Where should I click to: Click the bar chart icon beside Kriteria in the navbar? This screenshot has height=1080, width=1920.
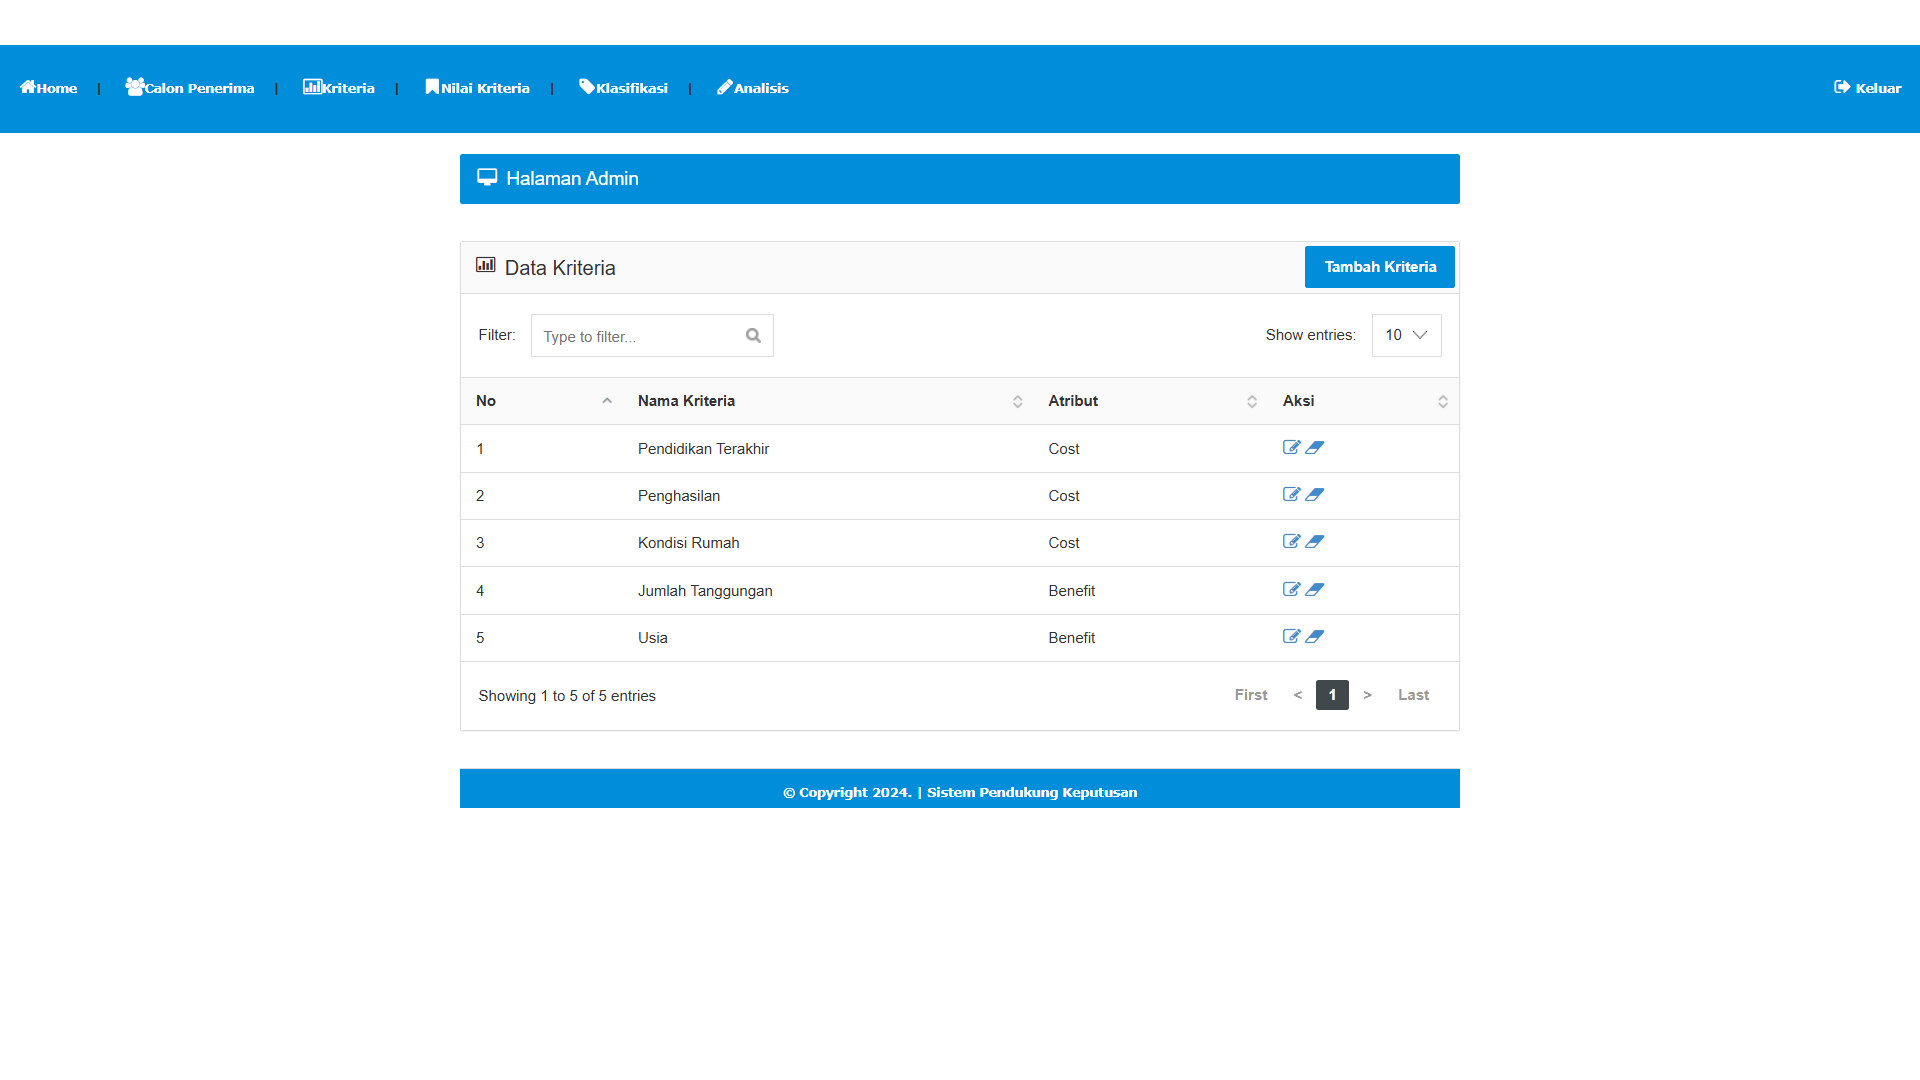312,87
